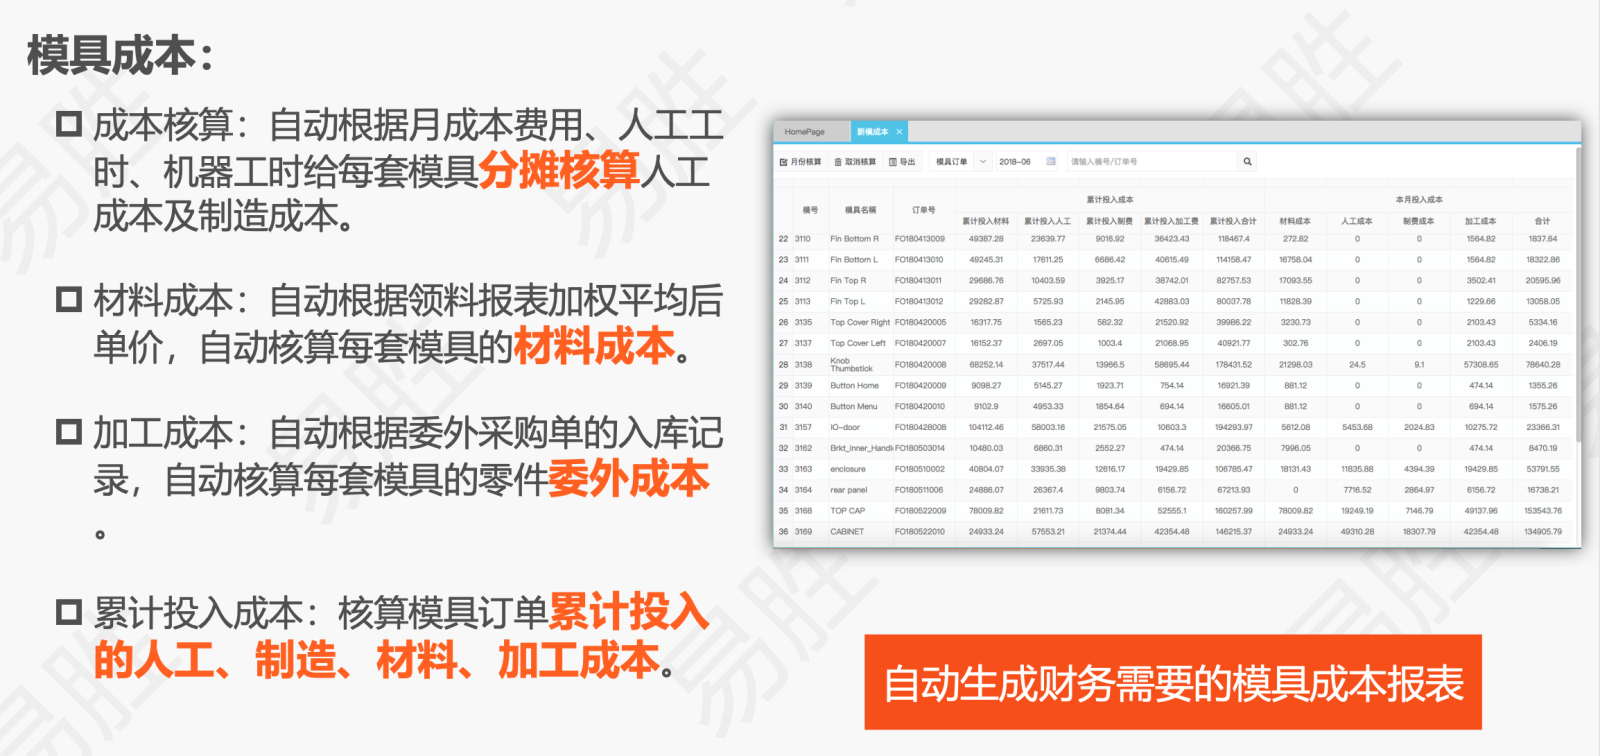Expand the 模具订单 dropdown arrow
The width and height of the screenshot is (1600, 756).
coord(982,161)
